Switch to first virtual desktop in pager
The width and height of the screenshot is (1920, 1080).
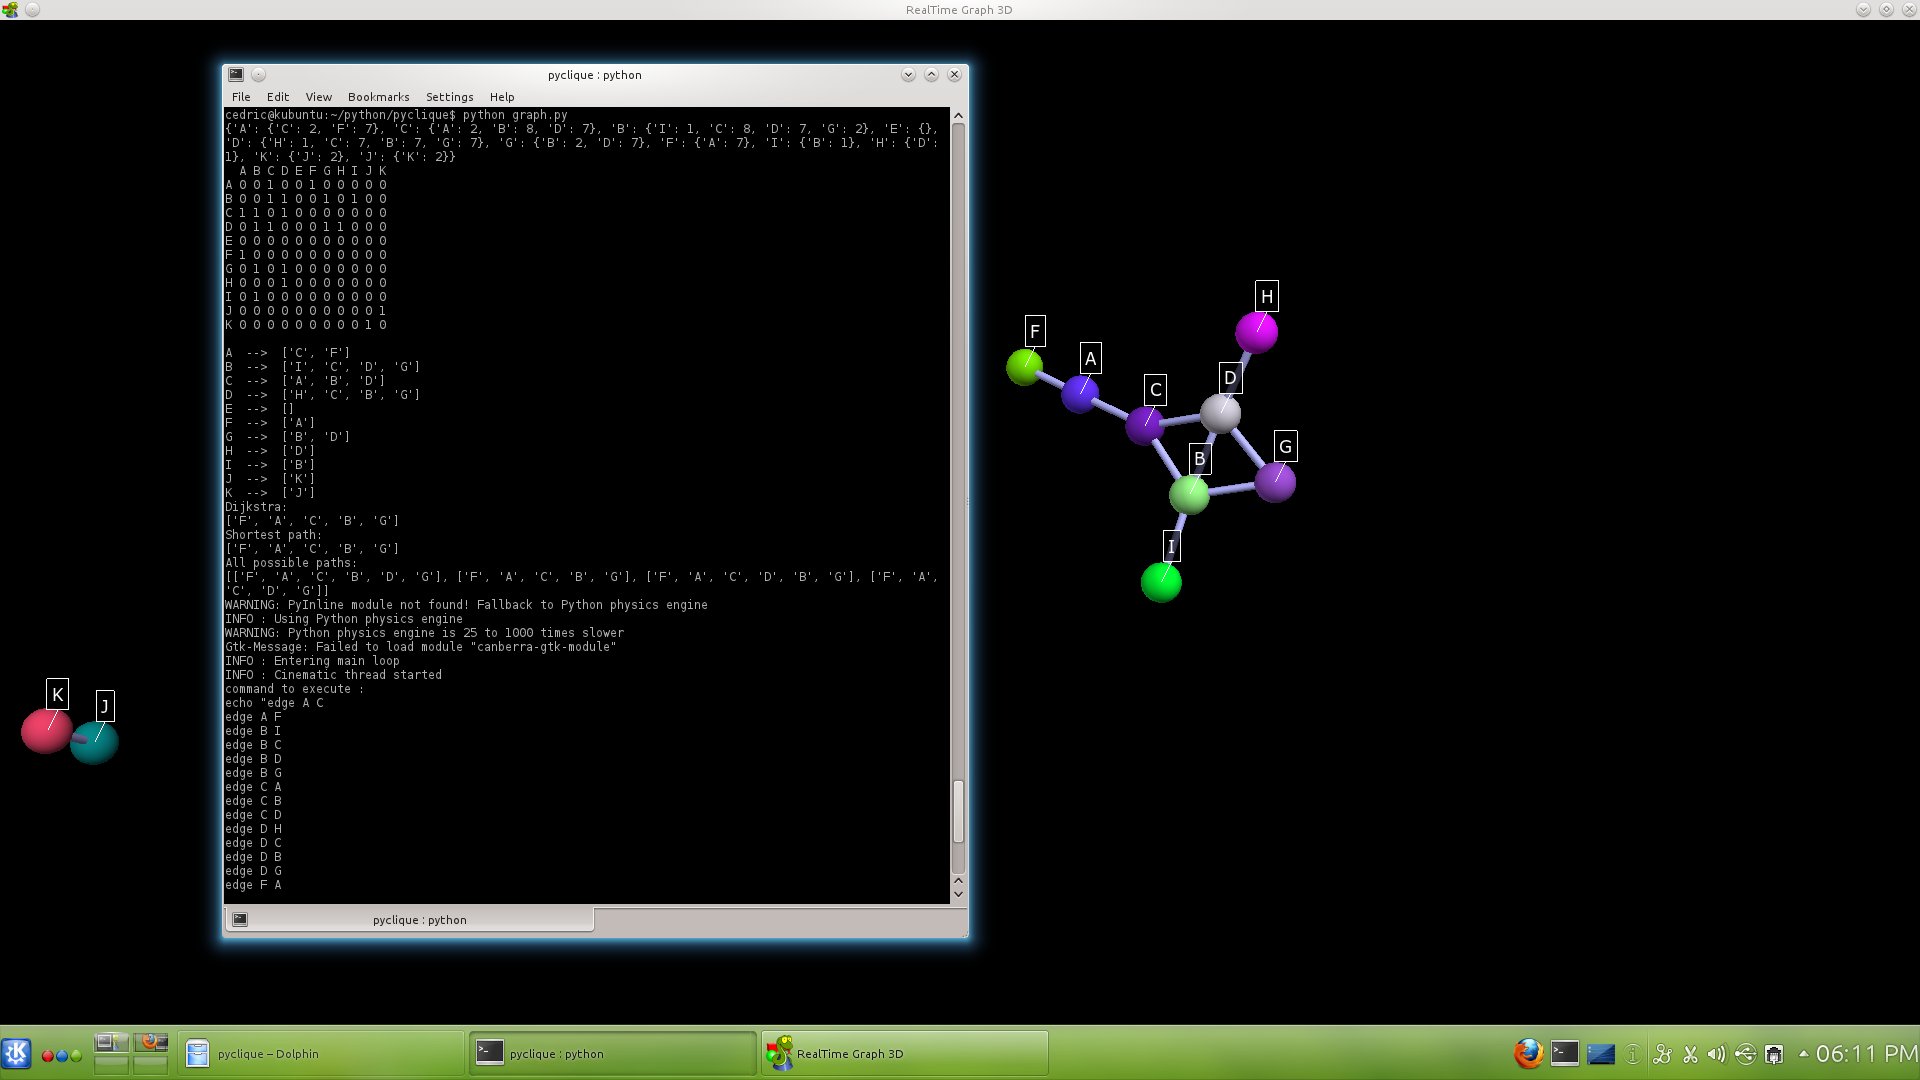[x=111, y=1043]
